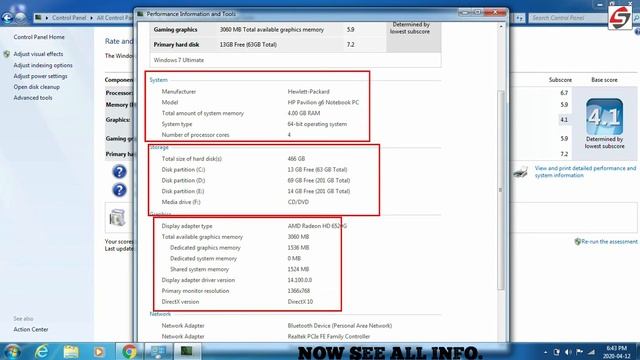The width and height of the screenshot is (640, 360).
Task: Click Re-run the assessment link
Action: click(x=609, y=242)
